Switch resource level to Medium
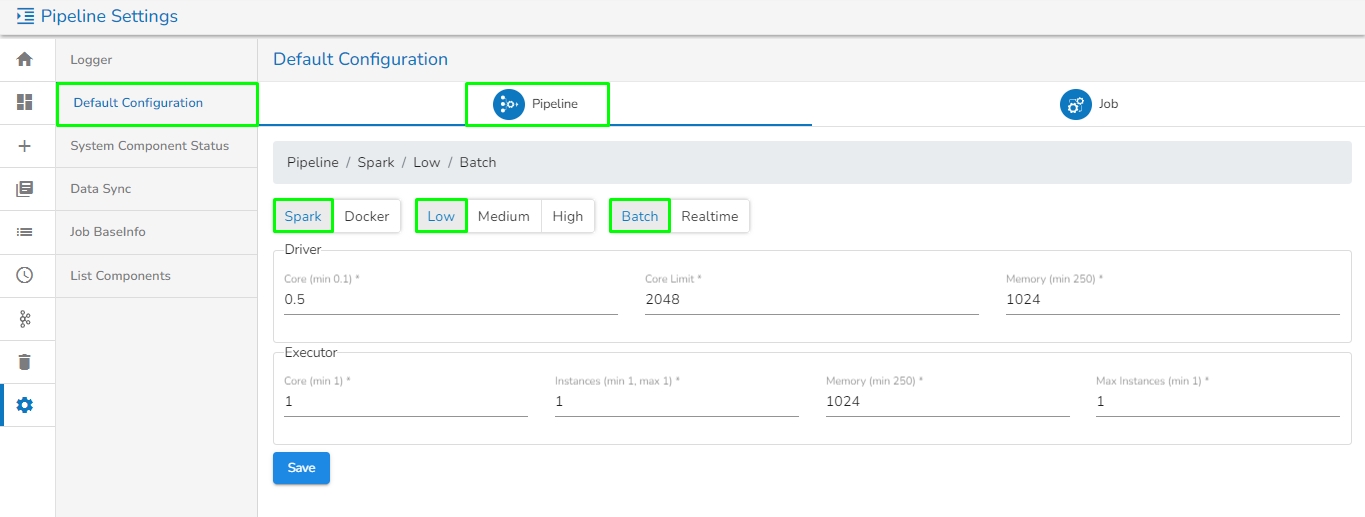The image size is (1365, 517). tap(503, 216)
